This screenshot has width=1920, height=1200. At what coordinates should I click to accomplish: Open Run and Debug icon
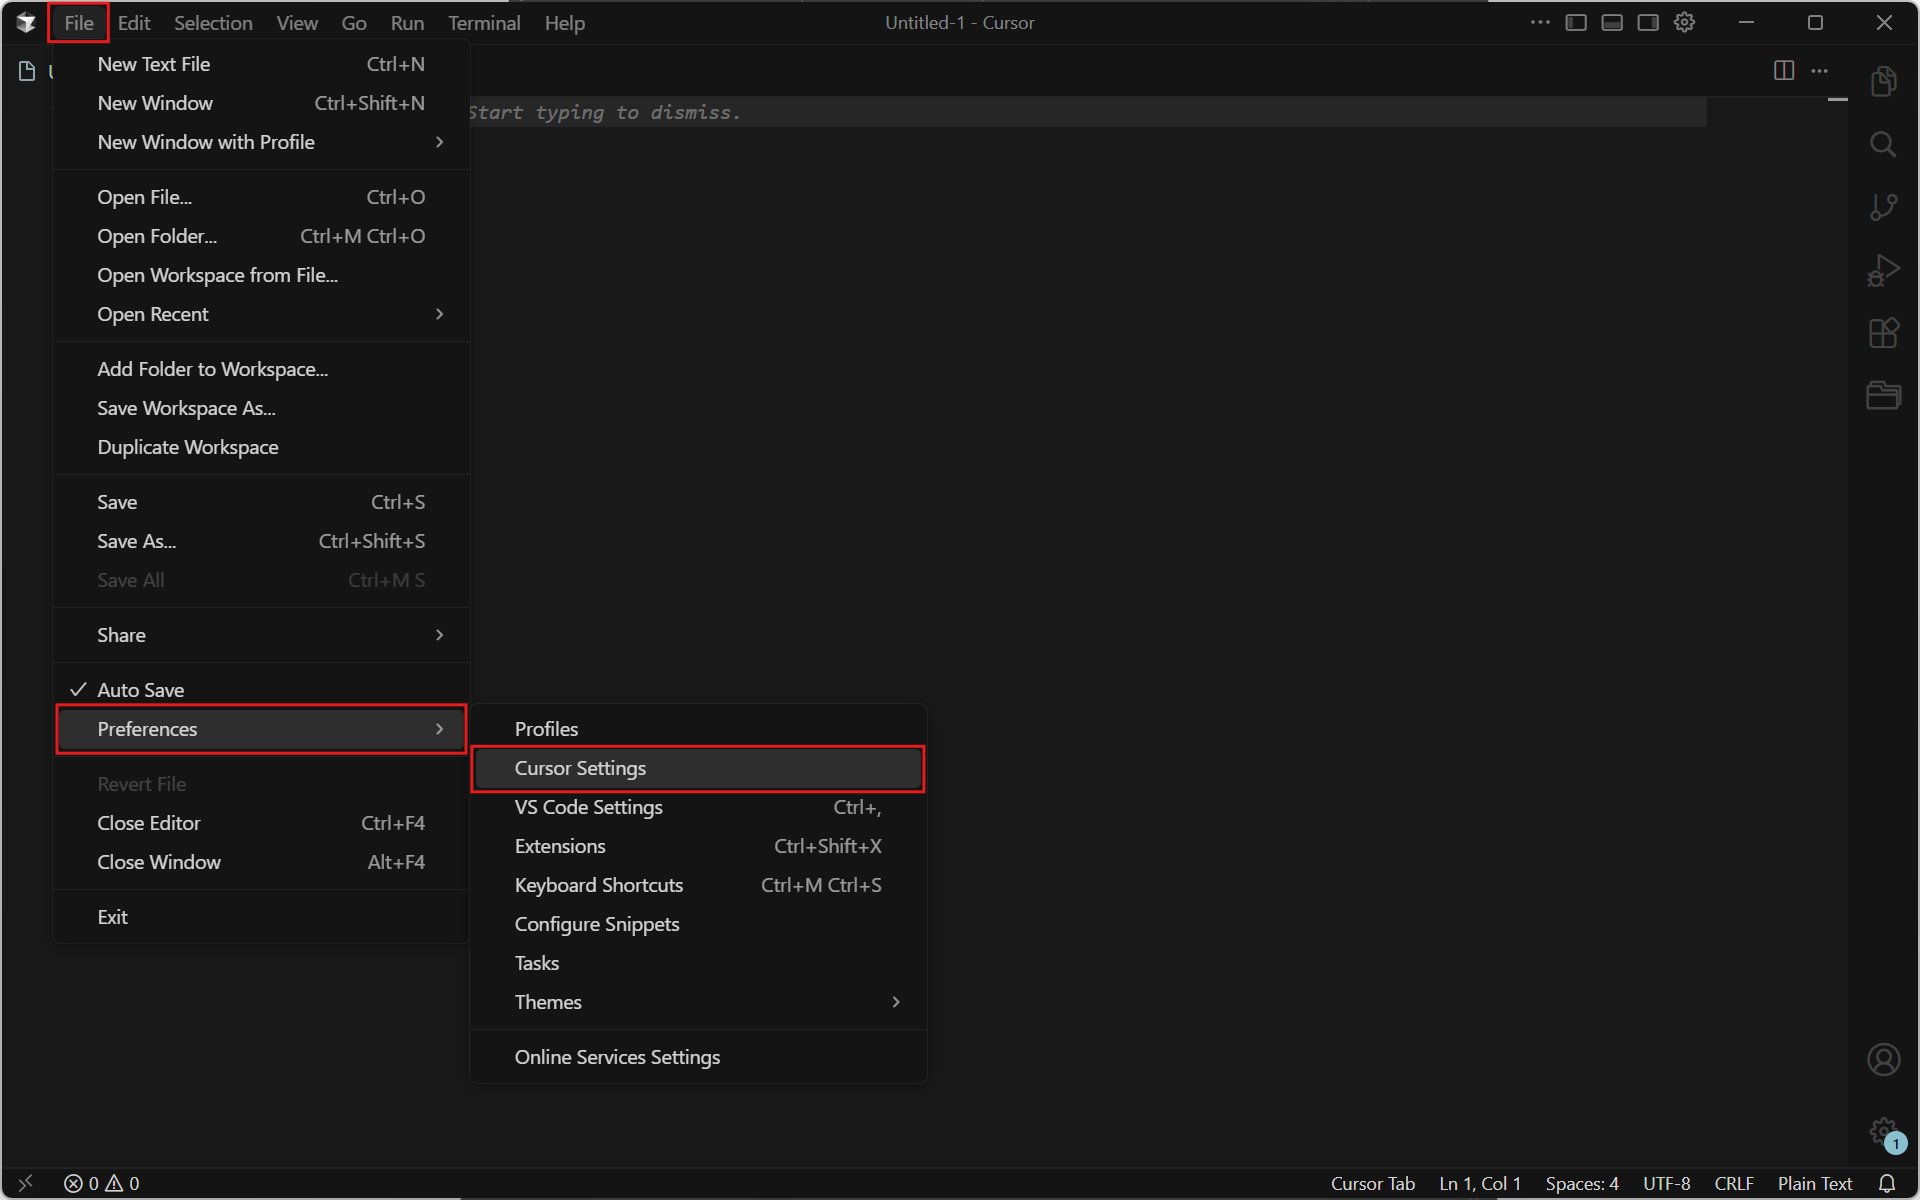click(x=1883, y=270)
